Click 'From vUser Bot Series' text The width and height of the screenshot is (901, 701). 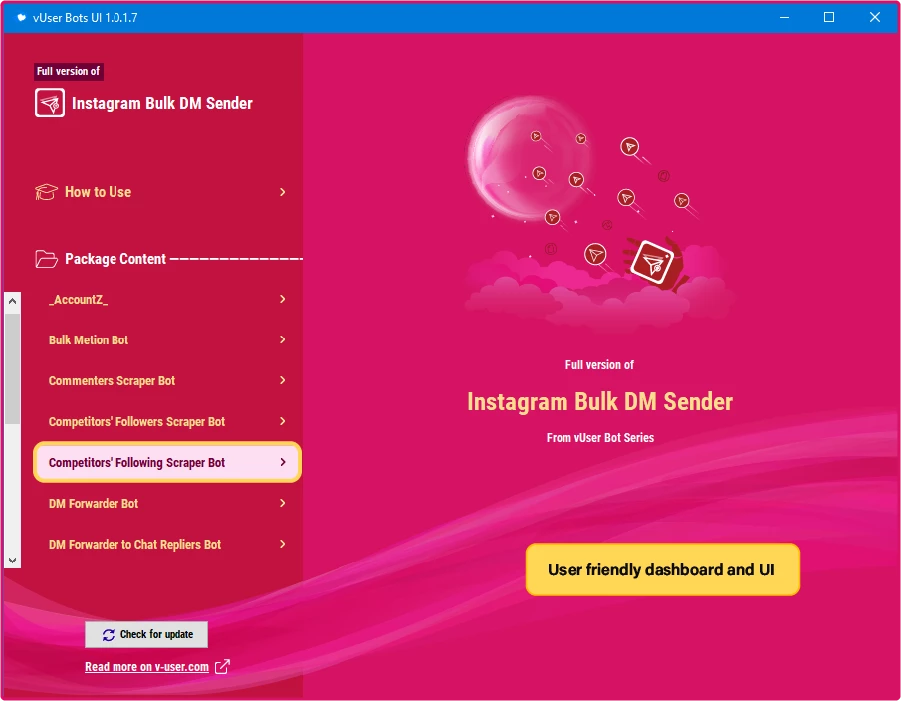tap(600, 438)
